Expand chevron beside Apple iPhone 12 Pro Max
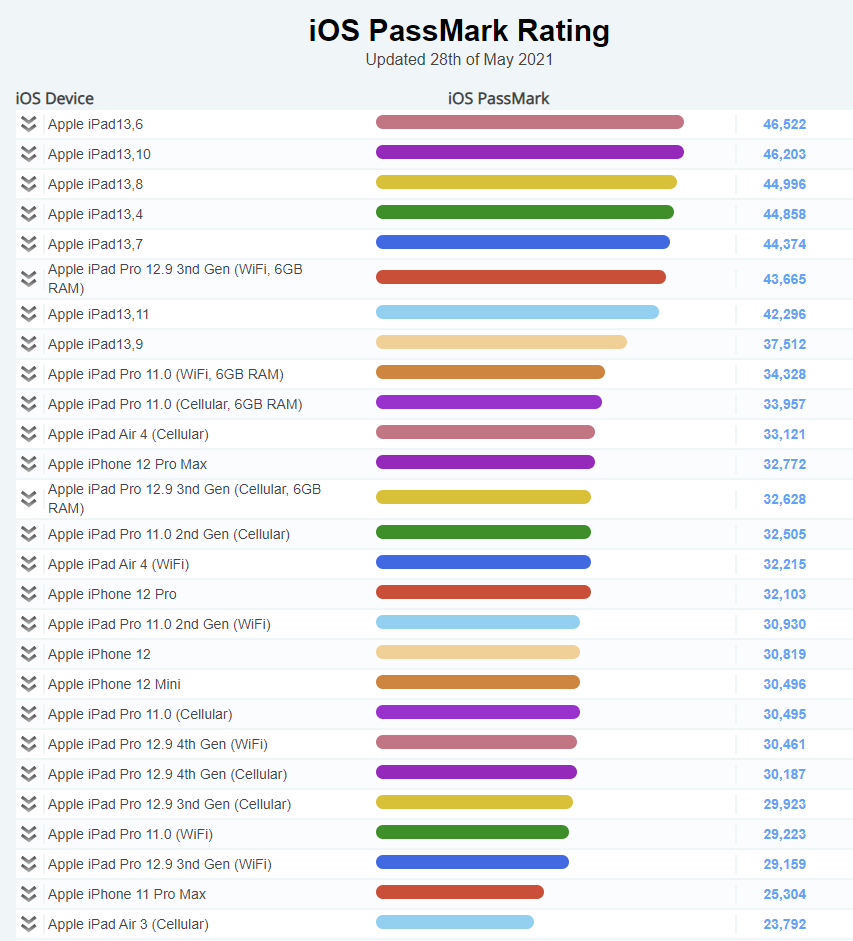This screenshot has width=853, height=941. [x=28, y=464]
